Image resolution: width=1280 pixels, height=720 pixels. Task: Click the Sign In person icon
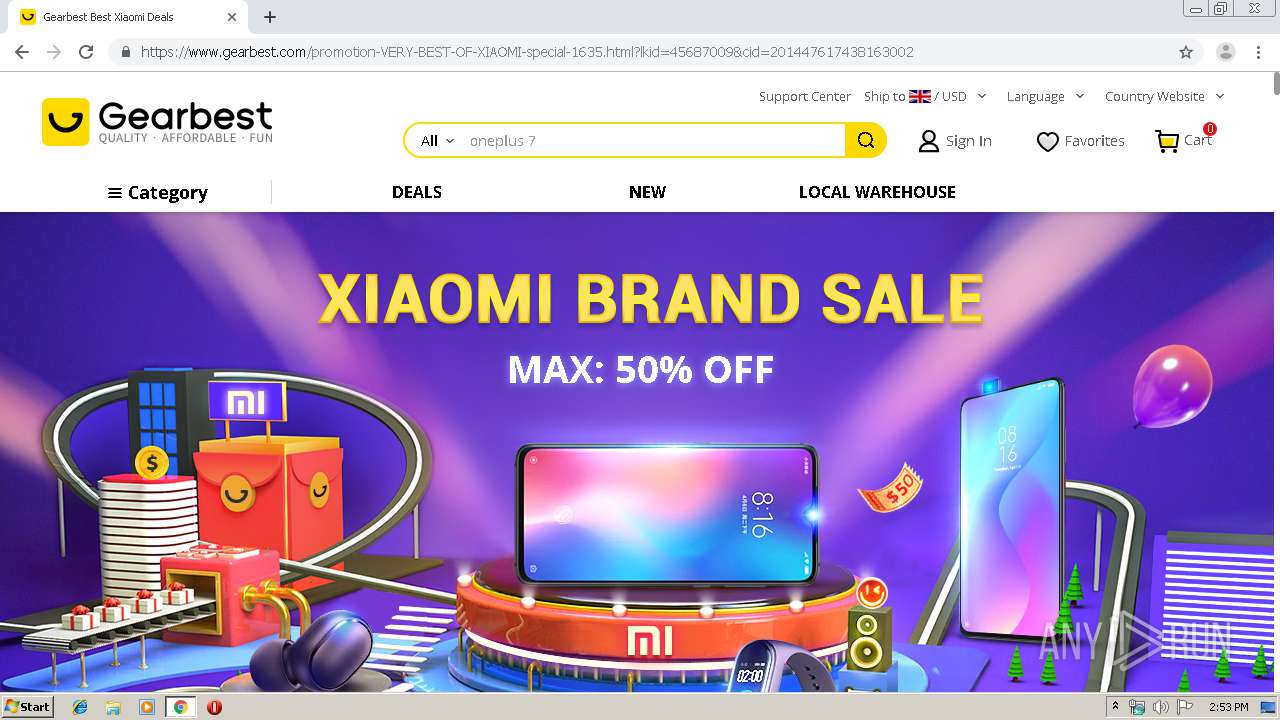pos(928,141)
